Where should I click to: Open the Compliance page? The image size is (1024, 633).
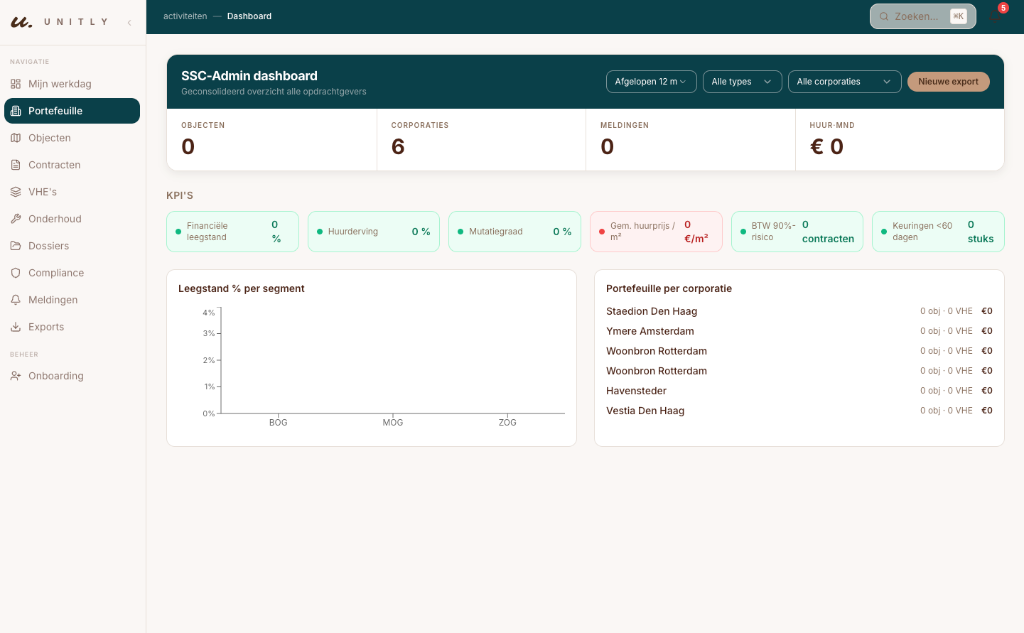pos(72,273)
